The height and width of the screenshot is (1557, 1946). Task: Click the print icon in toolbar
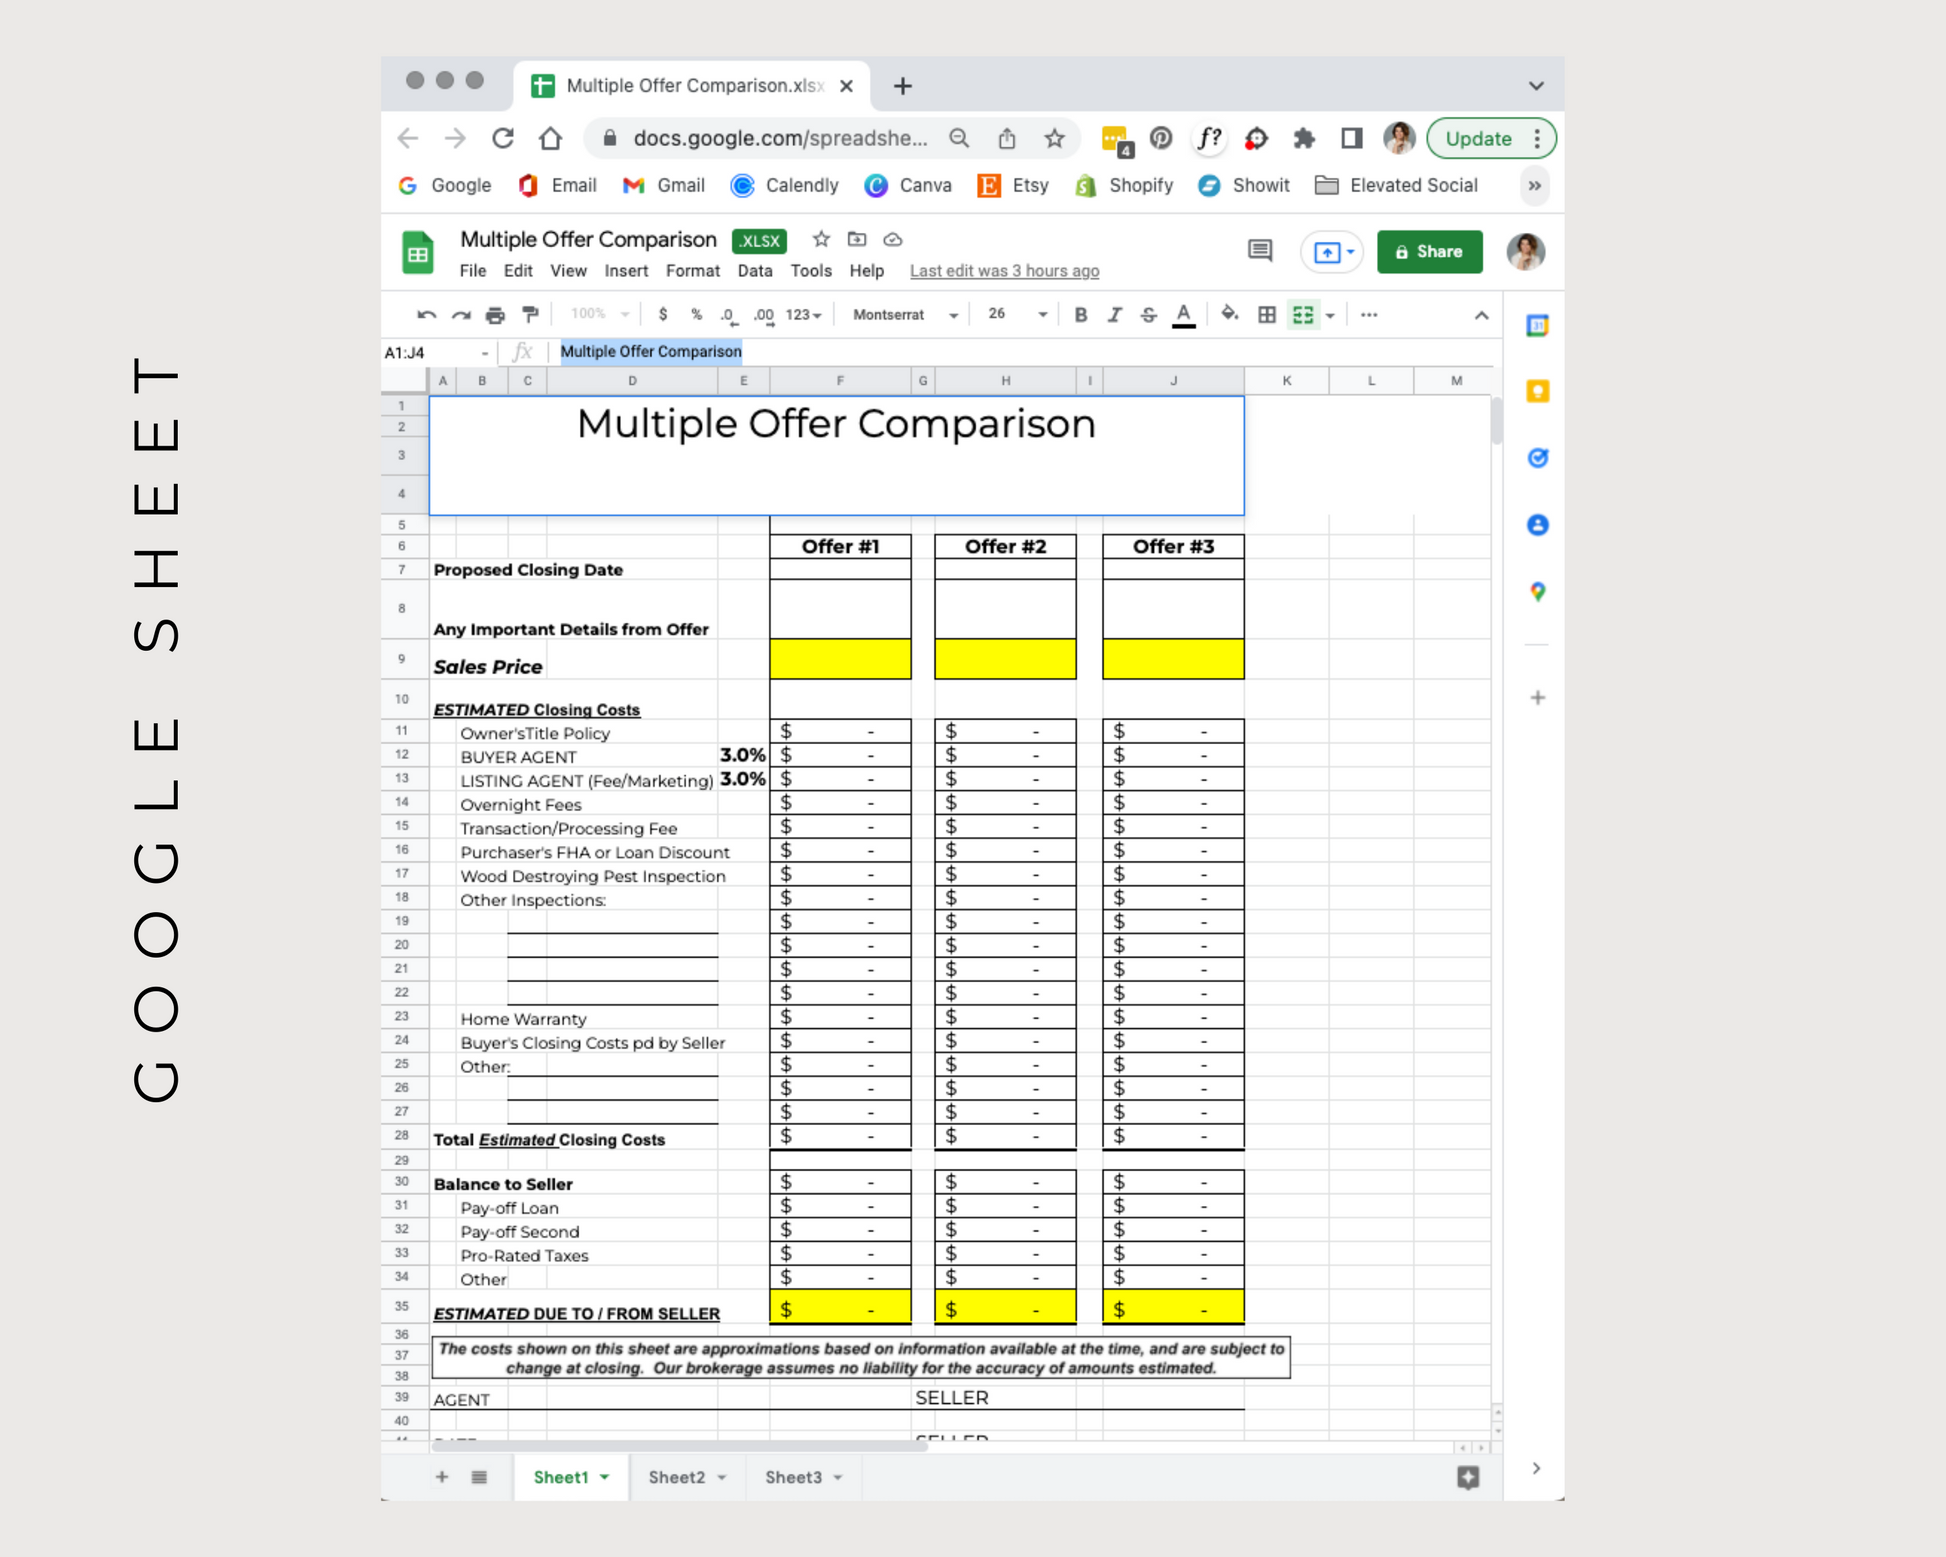tap(495, 315)
